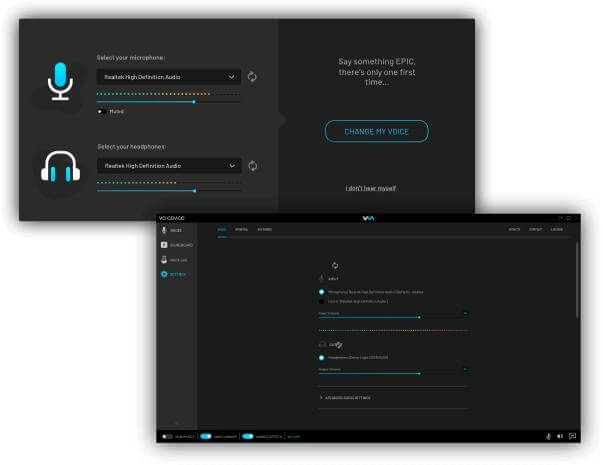Select the second Realtek input device radio button
The image size is (603, 465).
click(321, 302)
